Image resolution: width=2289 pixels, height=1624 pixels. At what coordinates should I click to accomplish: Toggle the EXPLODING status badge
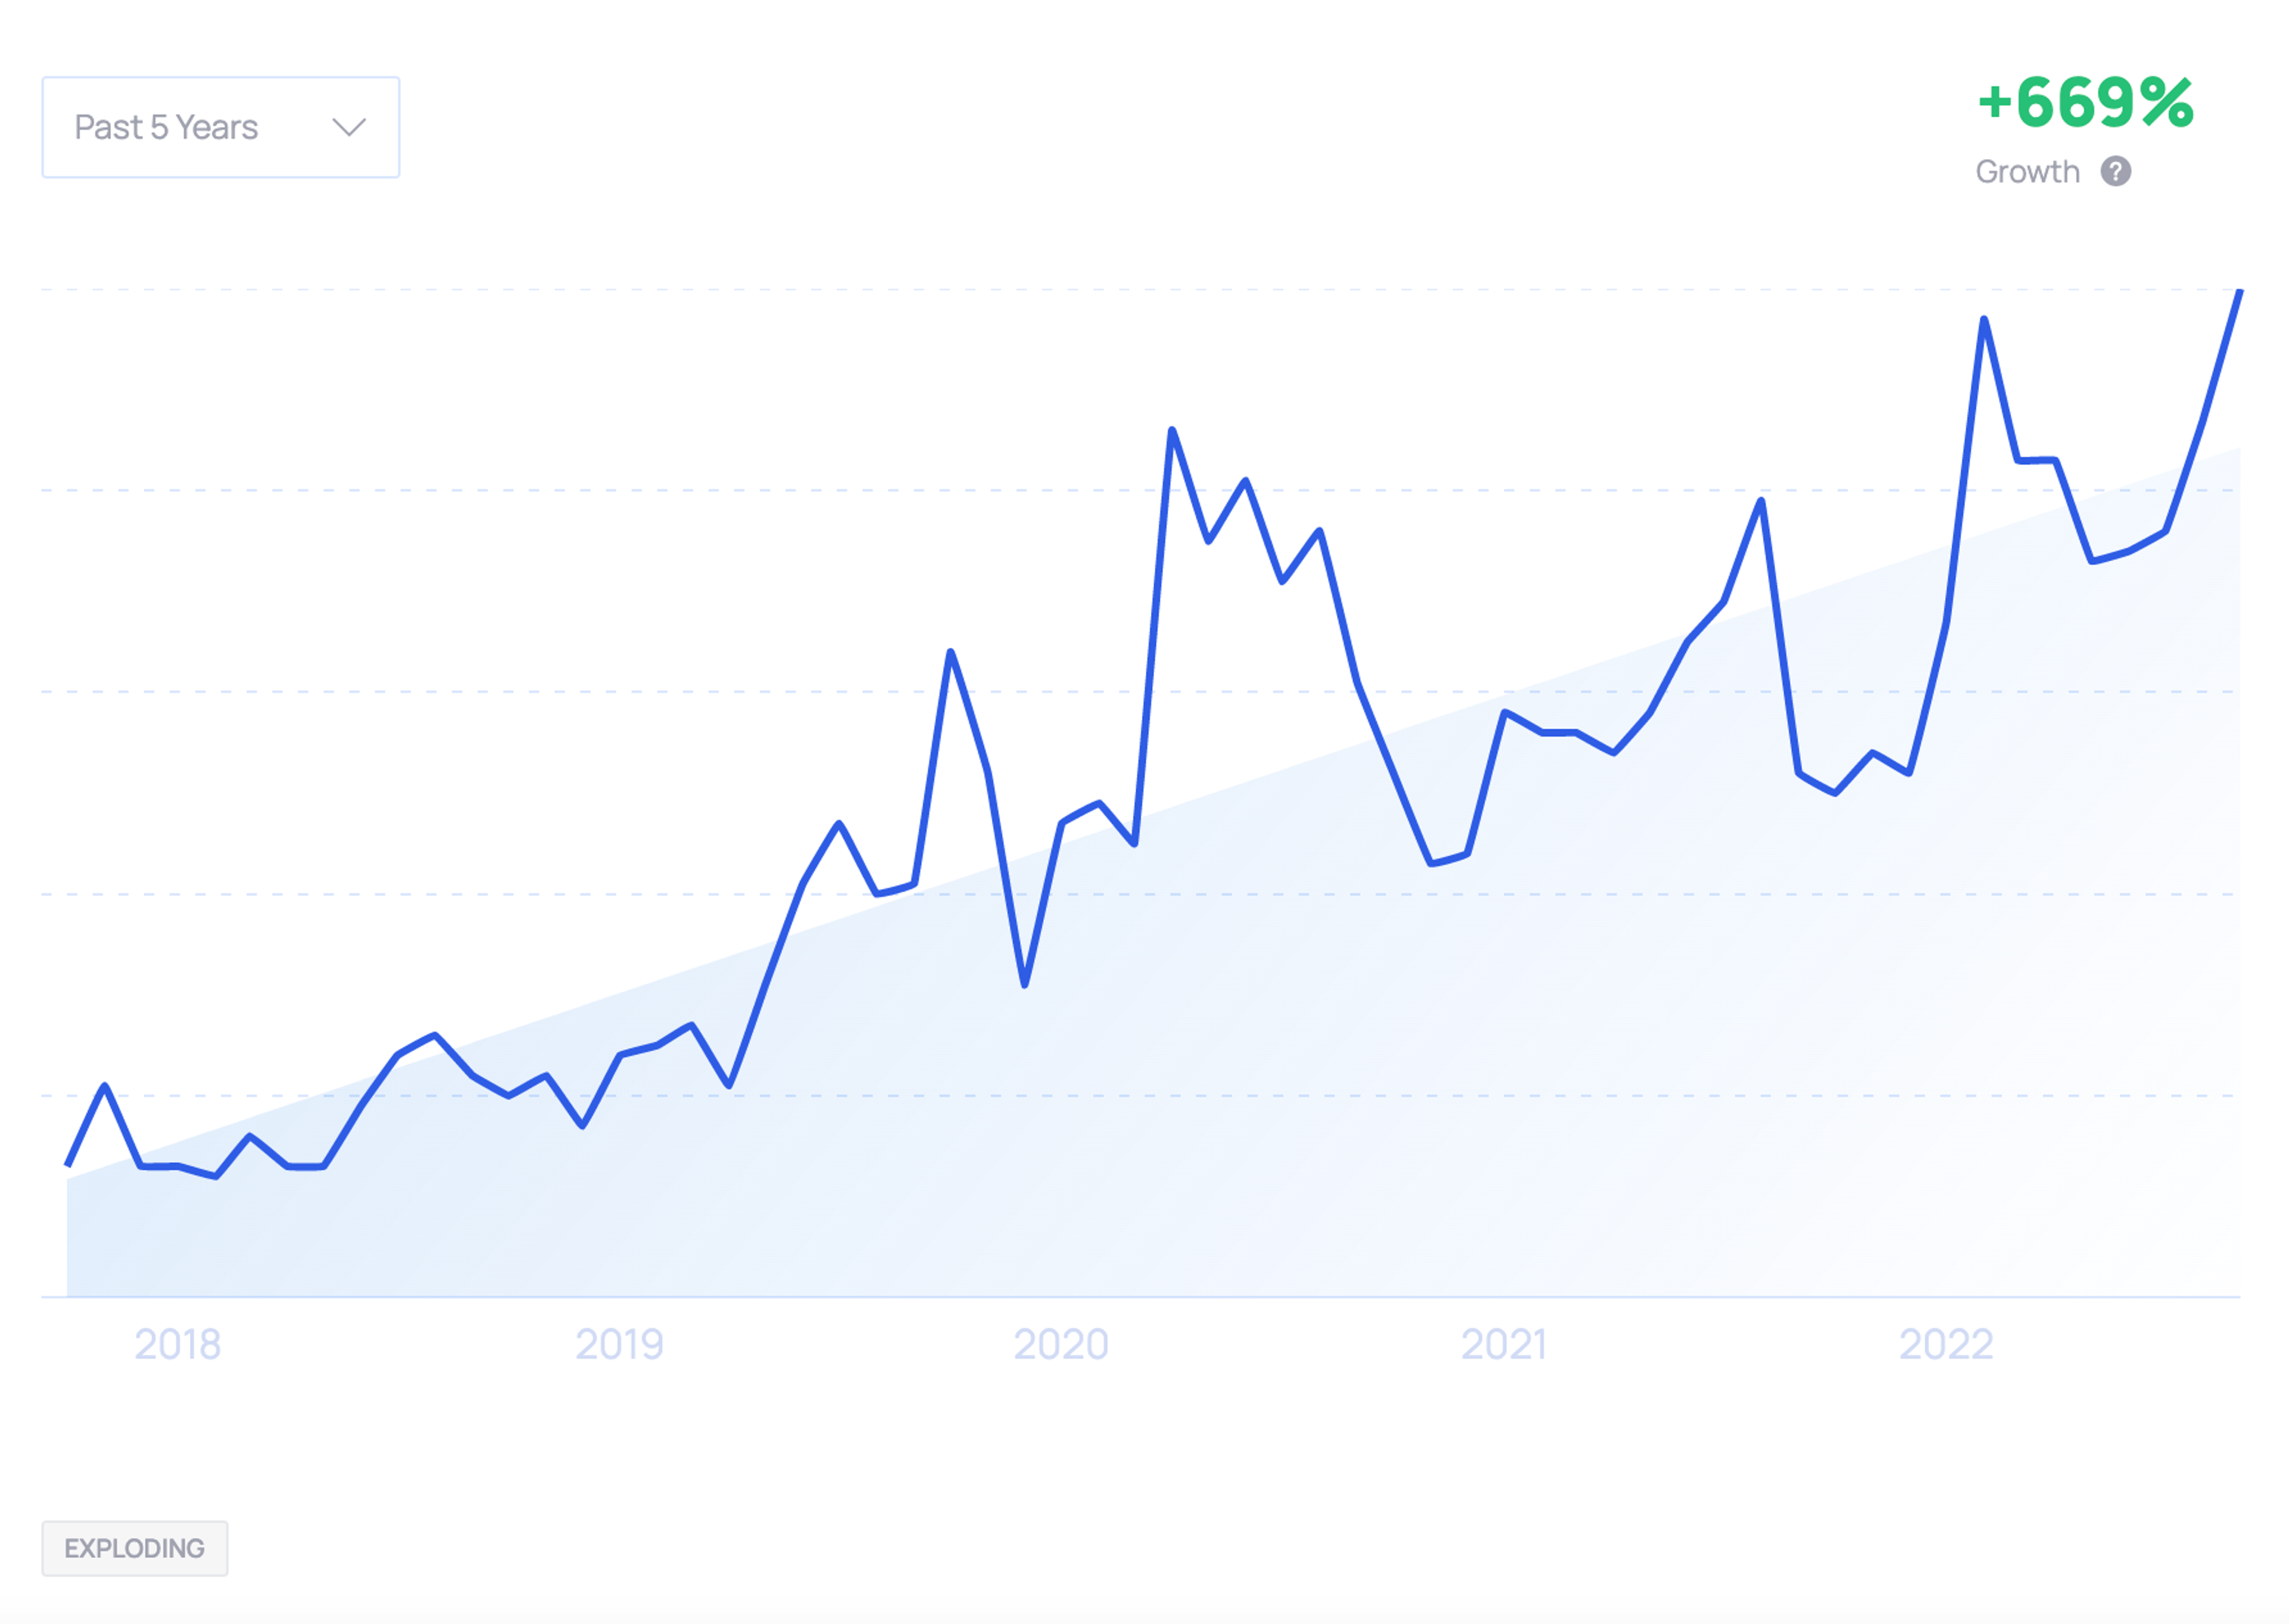[135, 1547]
